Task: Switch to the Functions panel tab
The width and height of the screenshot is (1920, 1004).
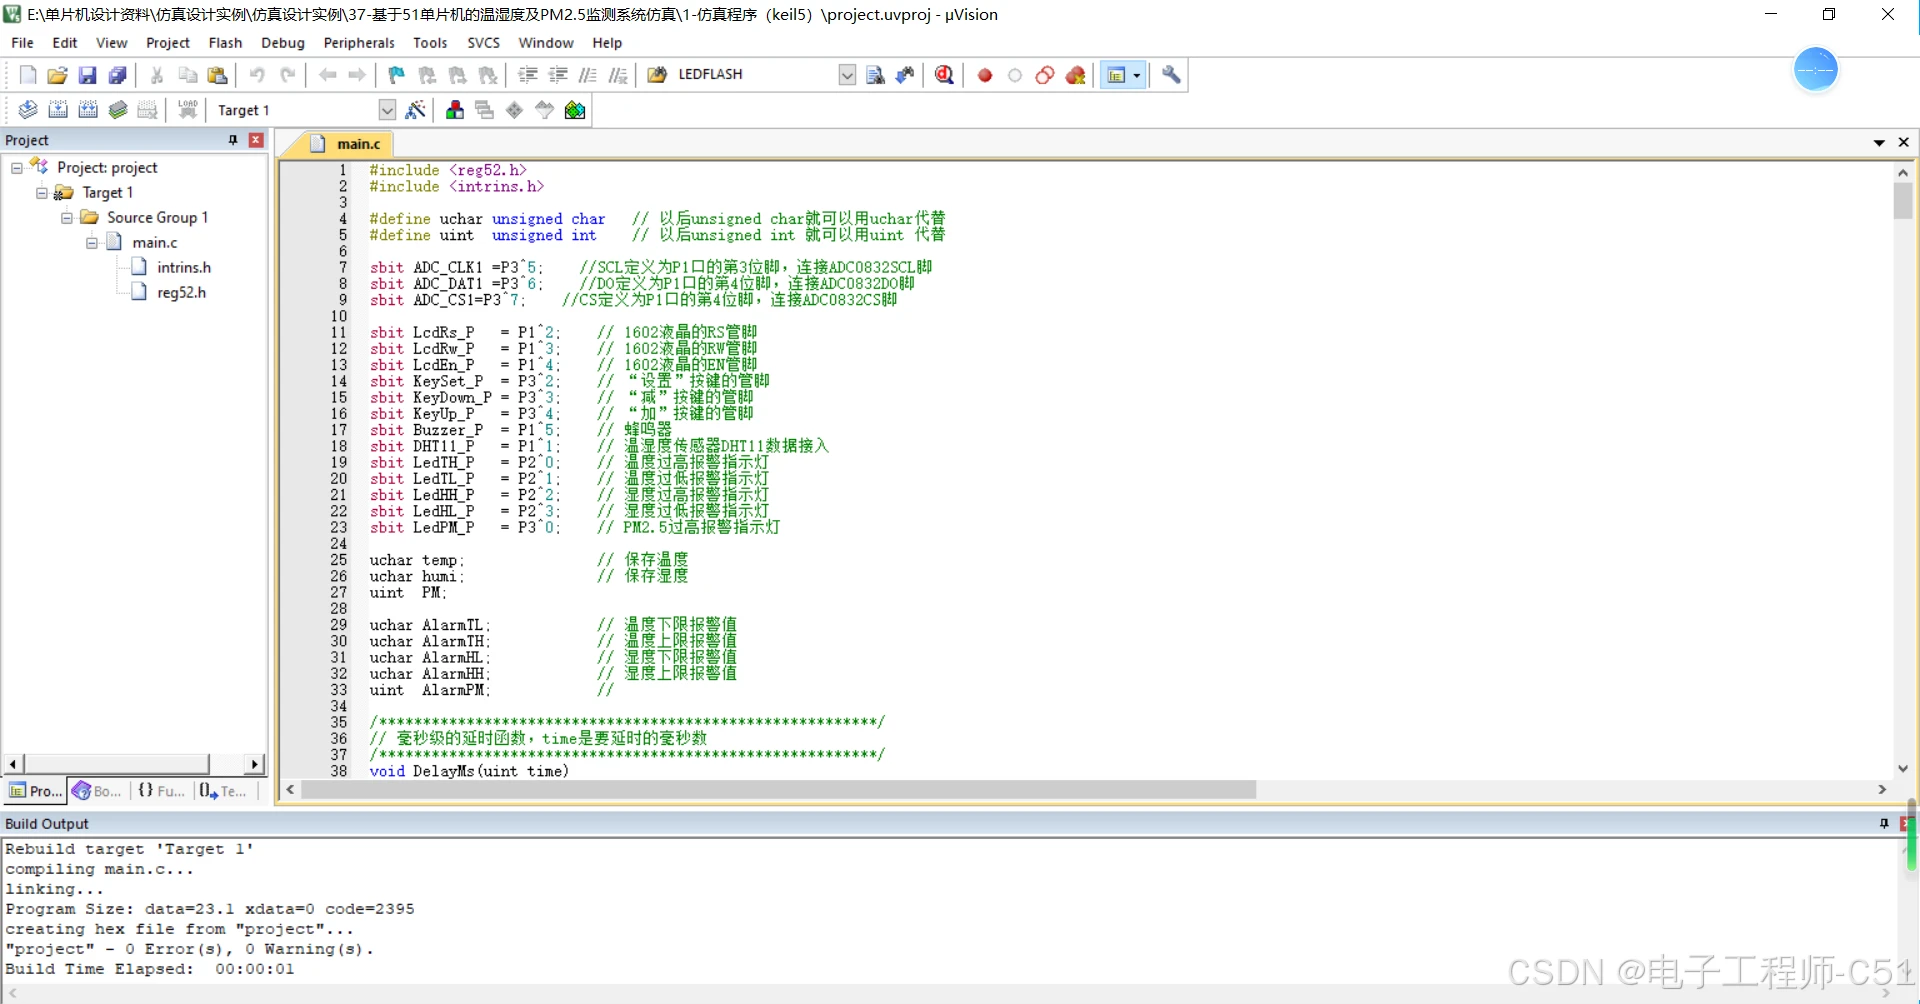Action: click(x=161, y=791)
